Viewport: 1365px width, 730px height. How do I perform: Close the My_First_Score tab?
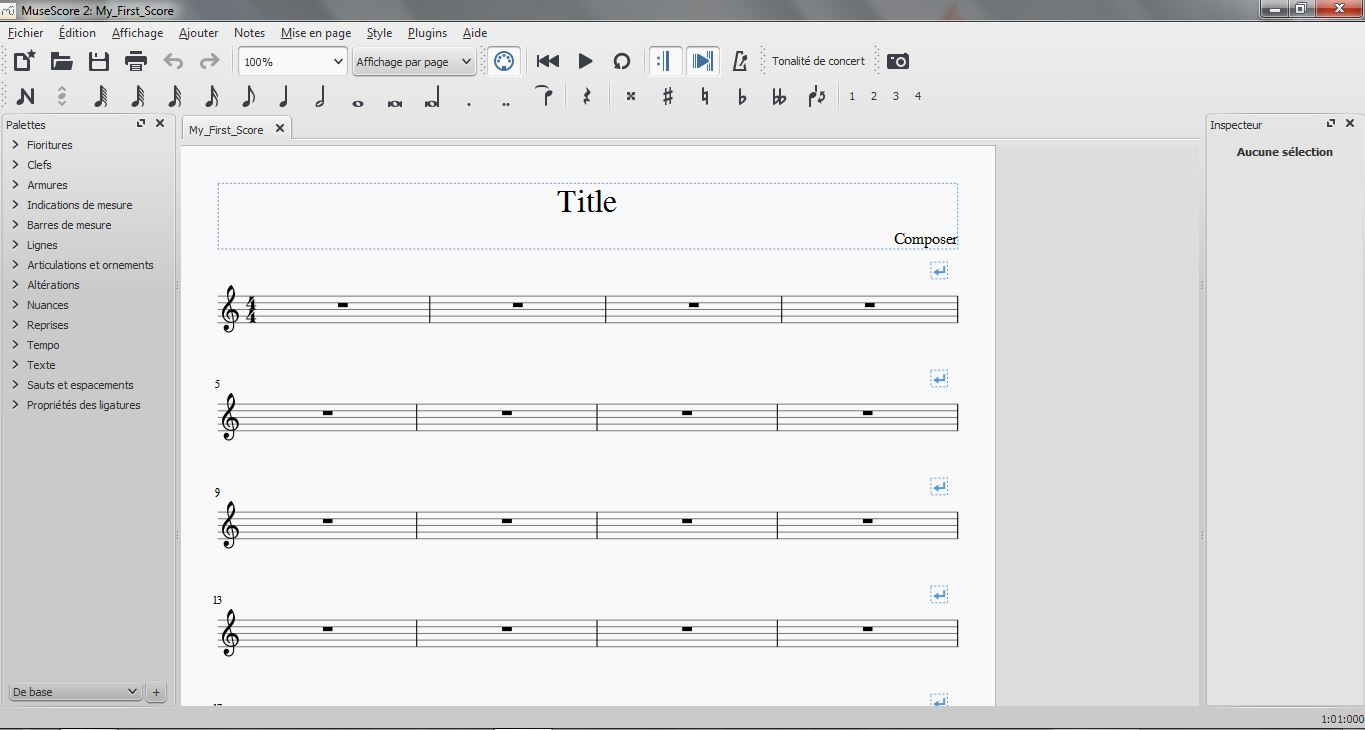coord(280,129)
